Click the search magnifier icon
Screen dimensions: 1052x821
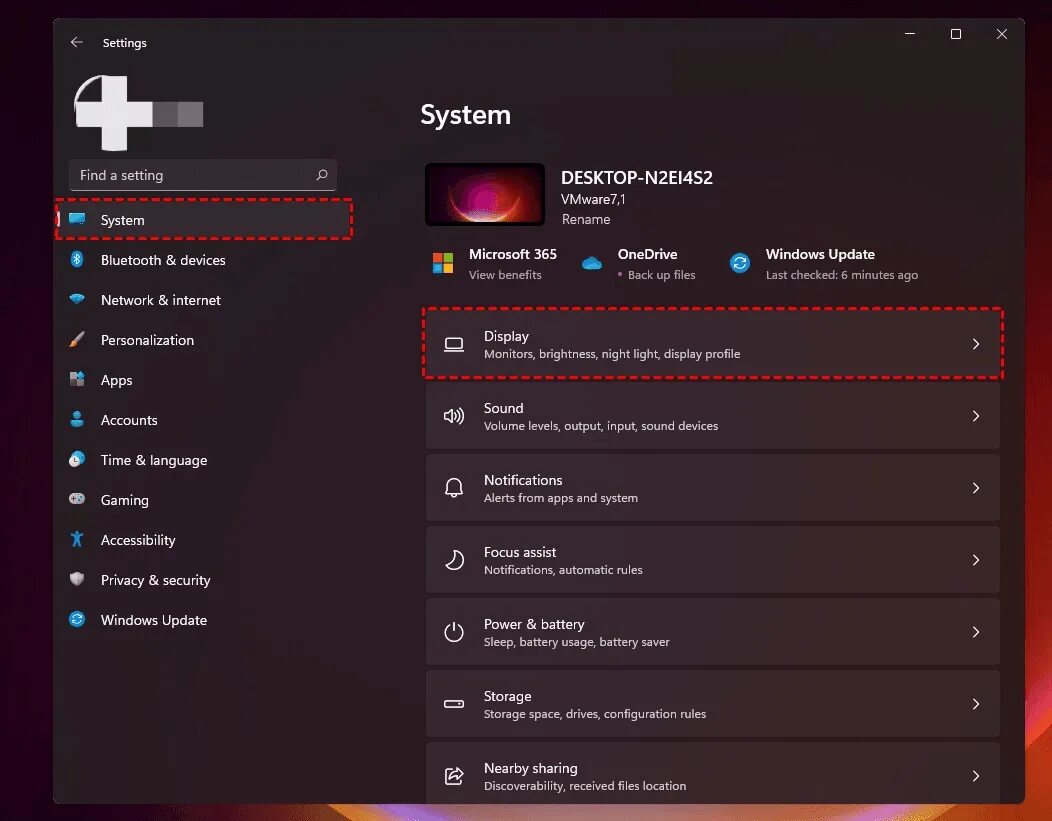point(322,175)
